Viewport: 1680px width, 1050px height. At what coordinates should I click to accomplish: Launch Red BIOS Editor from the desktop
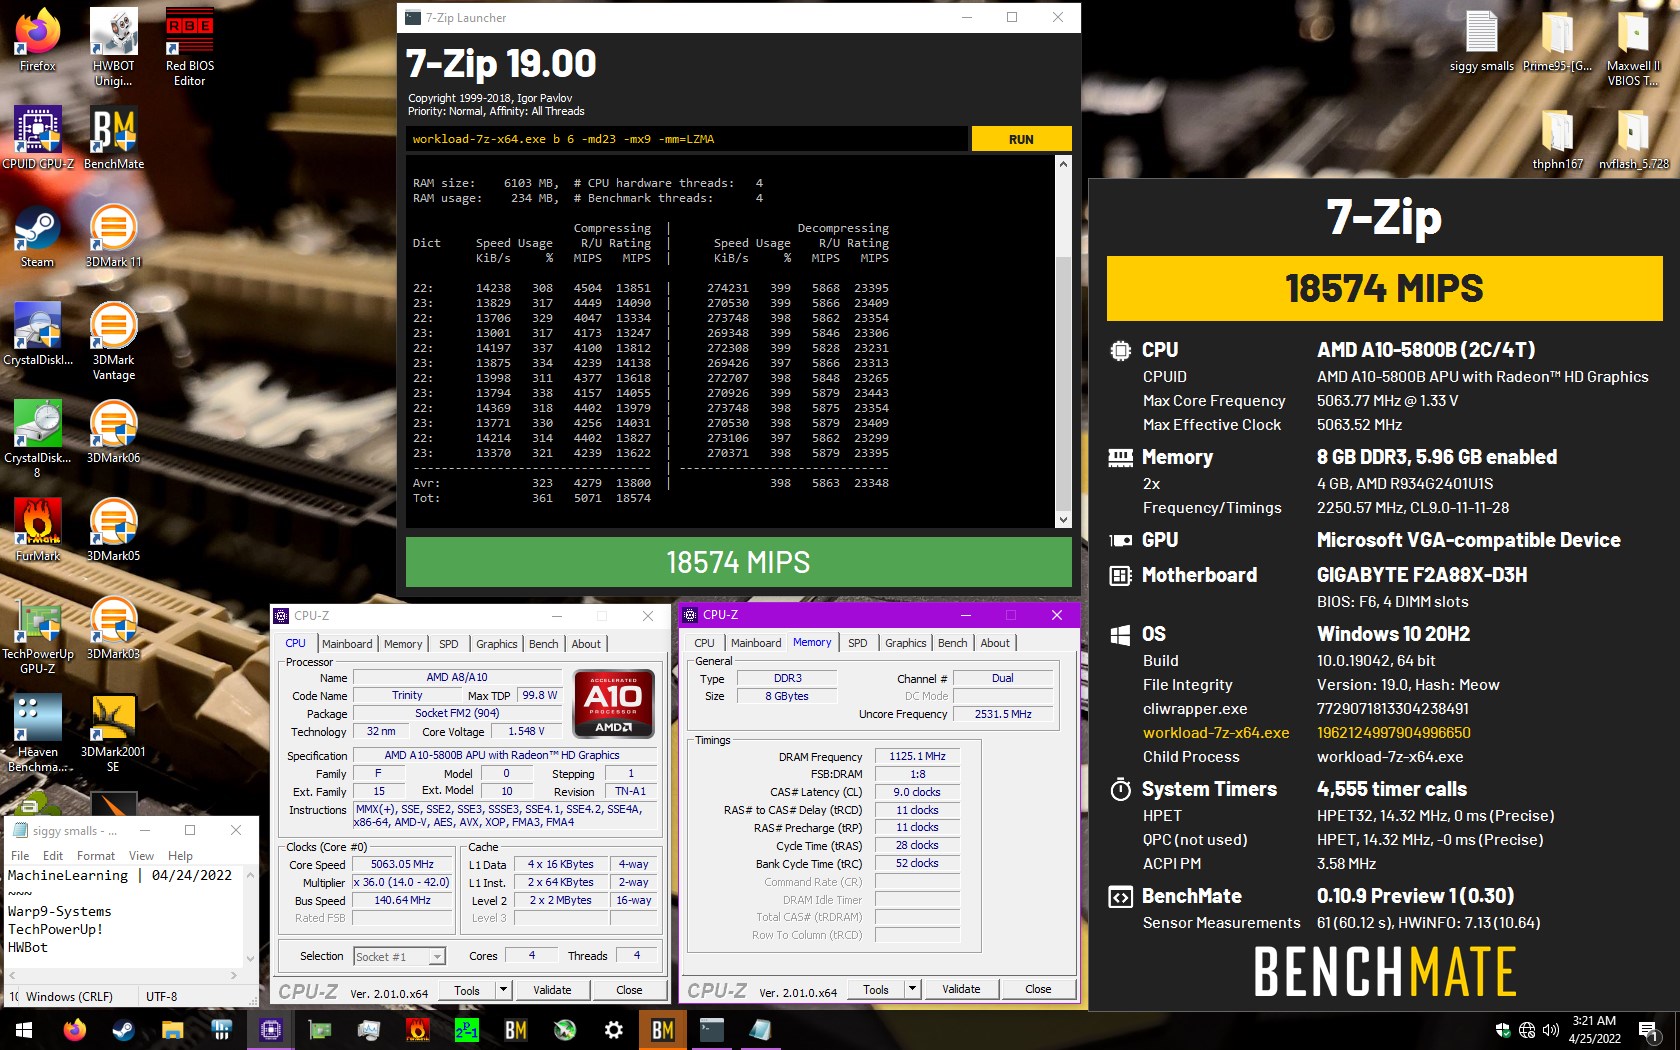[189, 46]
